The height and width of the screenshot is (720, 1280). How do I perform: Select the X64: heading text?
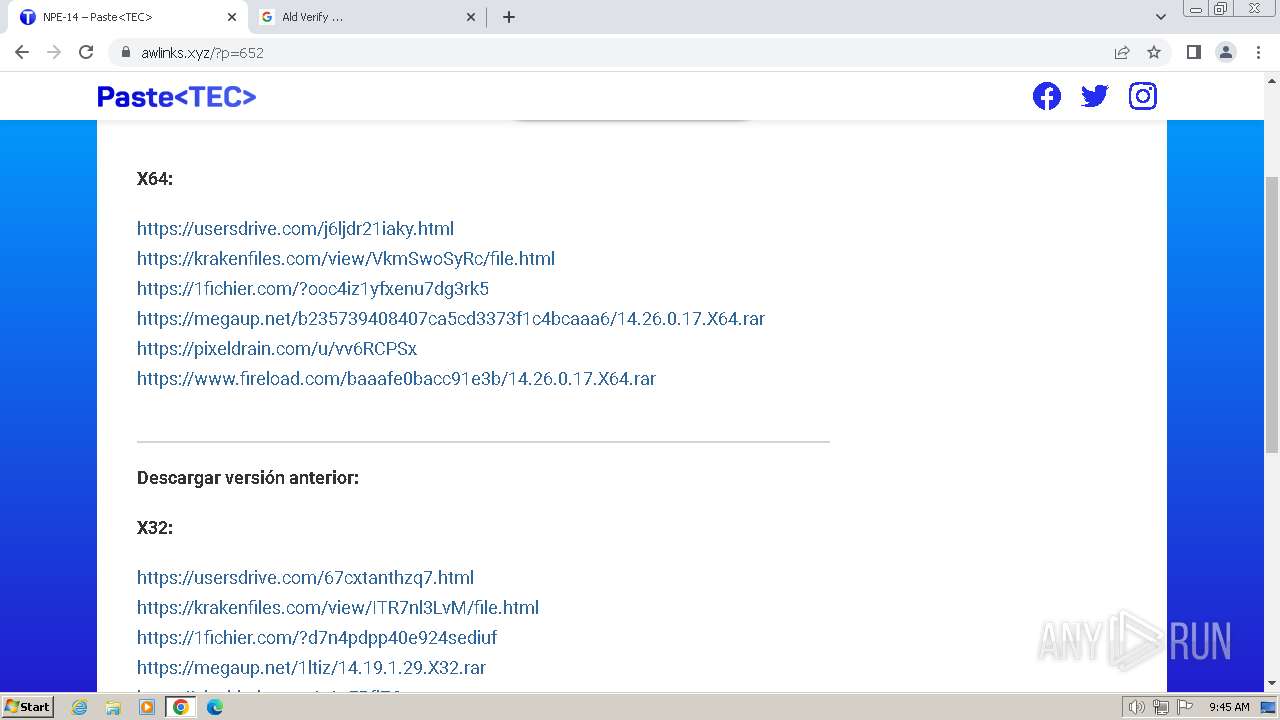155,179
